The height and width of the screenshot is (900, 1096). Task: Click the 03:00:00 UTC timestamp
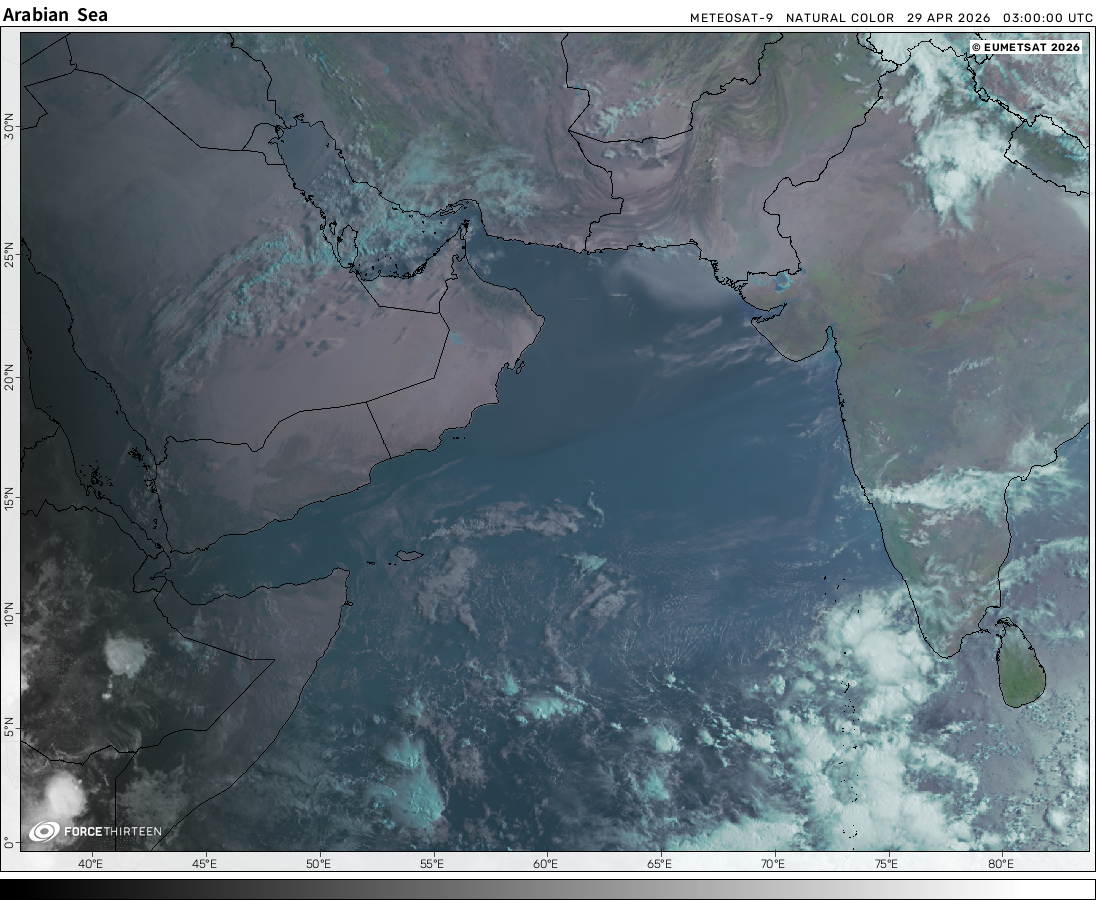coord(1047,18)
